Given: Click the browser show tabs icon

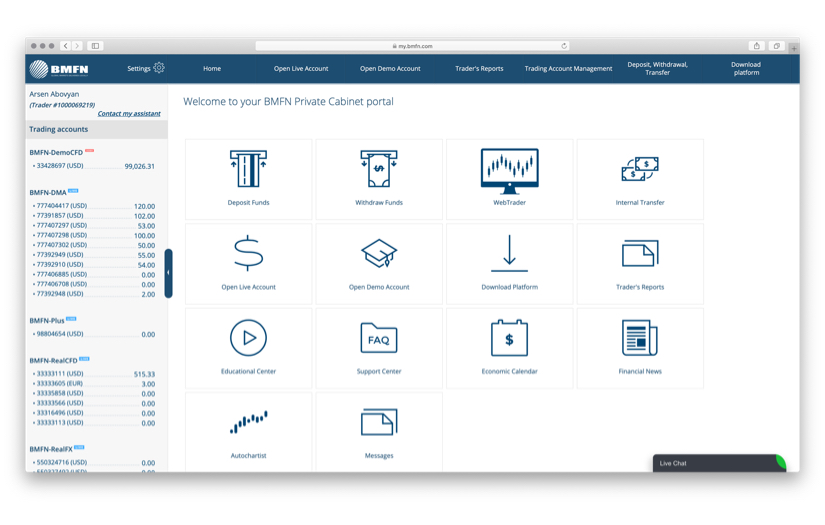Looking at the screenshot, I should [x=777, y=46].
